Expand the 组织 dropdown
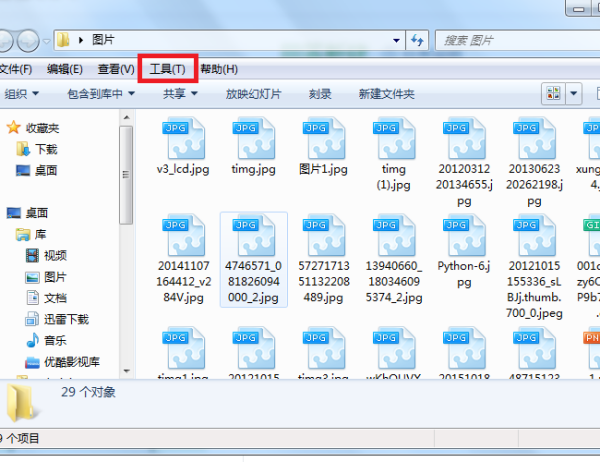The width and height of the screenshot is (600, 462). [21, 94]
